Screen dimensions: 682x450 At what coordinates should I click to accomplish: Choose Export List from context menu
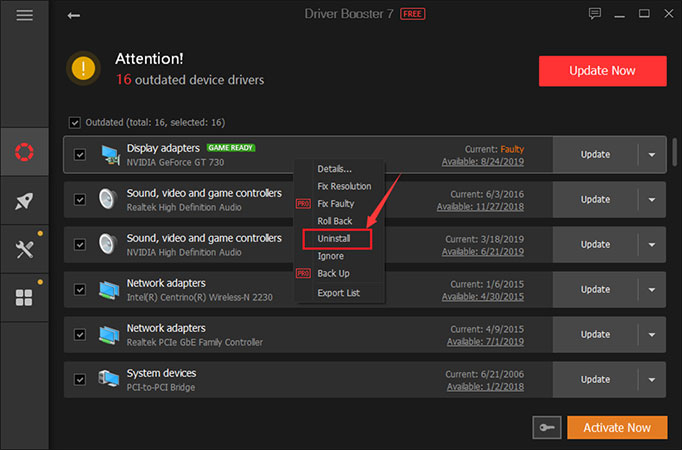(x=339, y=293)
